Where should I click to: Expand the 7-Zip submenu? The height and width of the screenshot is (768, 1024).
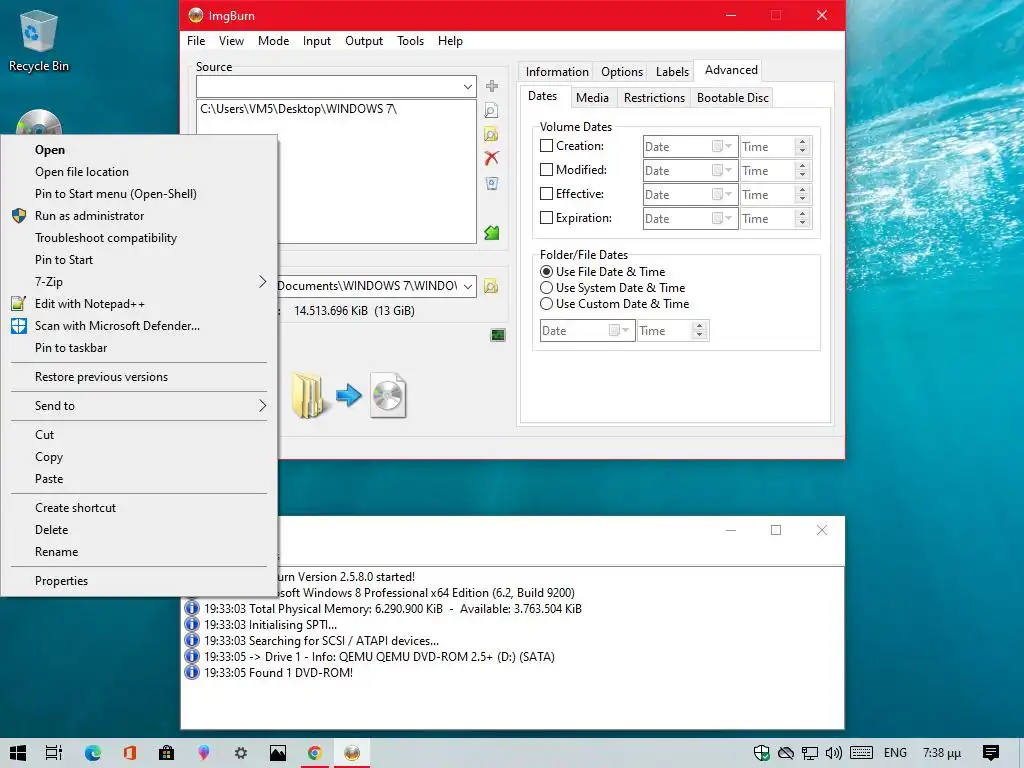click(138, 281)
